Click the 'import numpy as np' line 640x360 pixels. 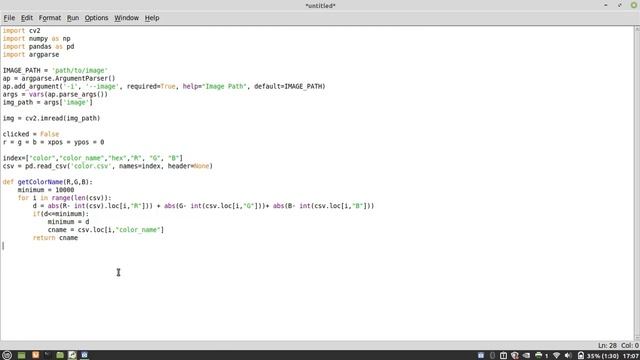click(x=36, y=38)
